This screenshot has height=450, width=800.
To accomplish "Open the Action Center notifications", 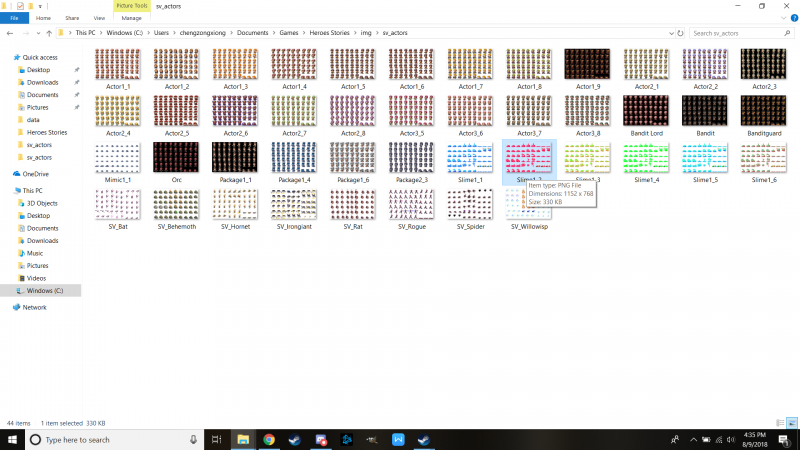I will click(784, 440).
